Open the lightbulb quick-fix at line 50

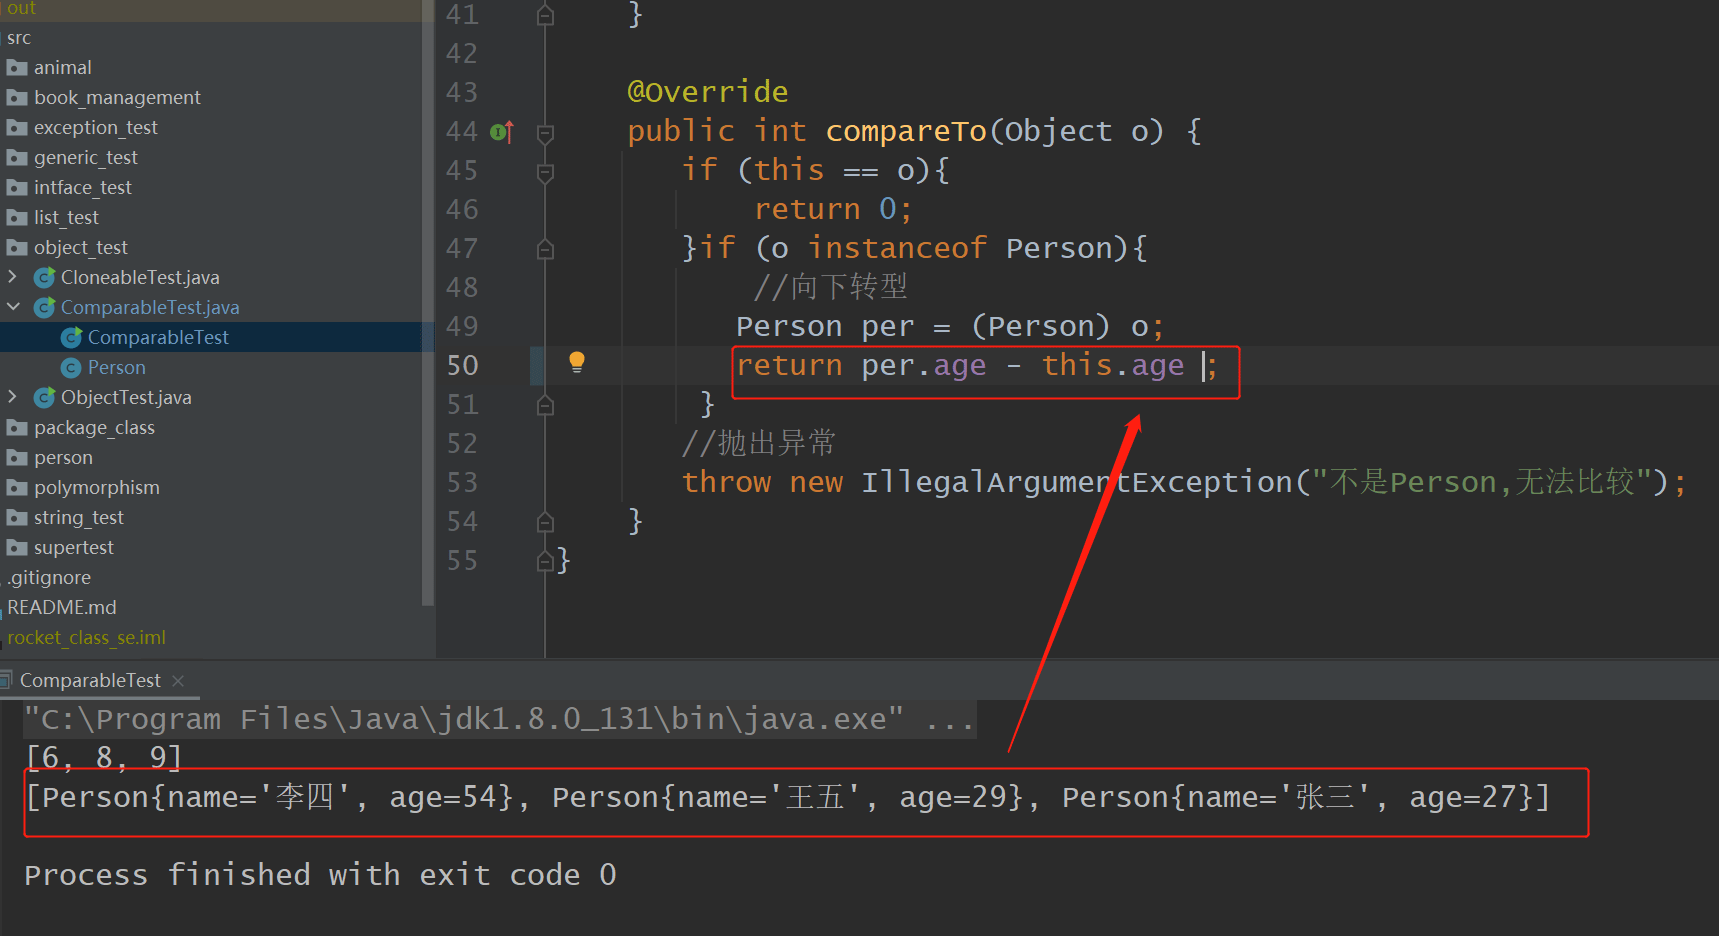pyautogui.click(x=577, y=362)
